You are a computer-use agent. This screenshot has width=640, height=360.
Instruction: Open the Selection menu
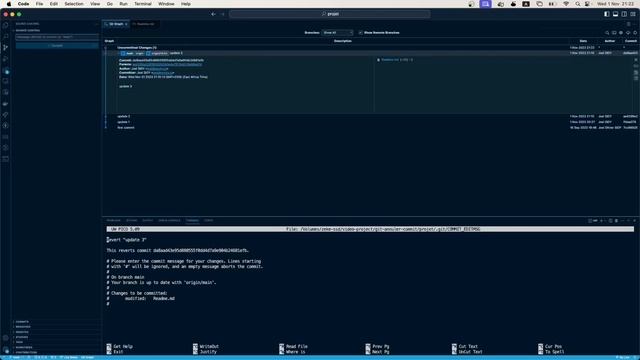[74, 4]
